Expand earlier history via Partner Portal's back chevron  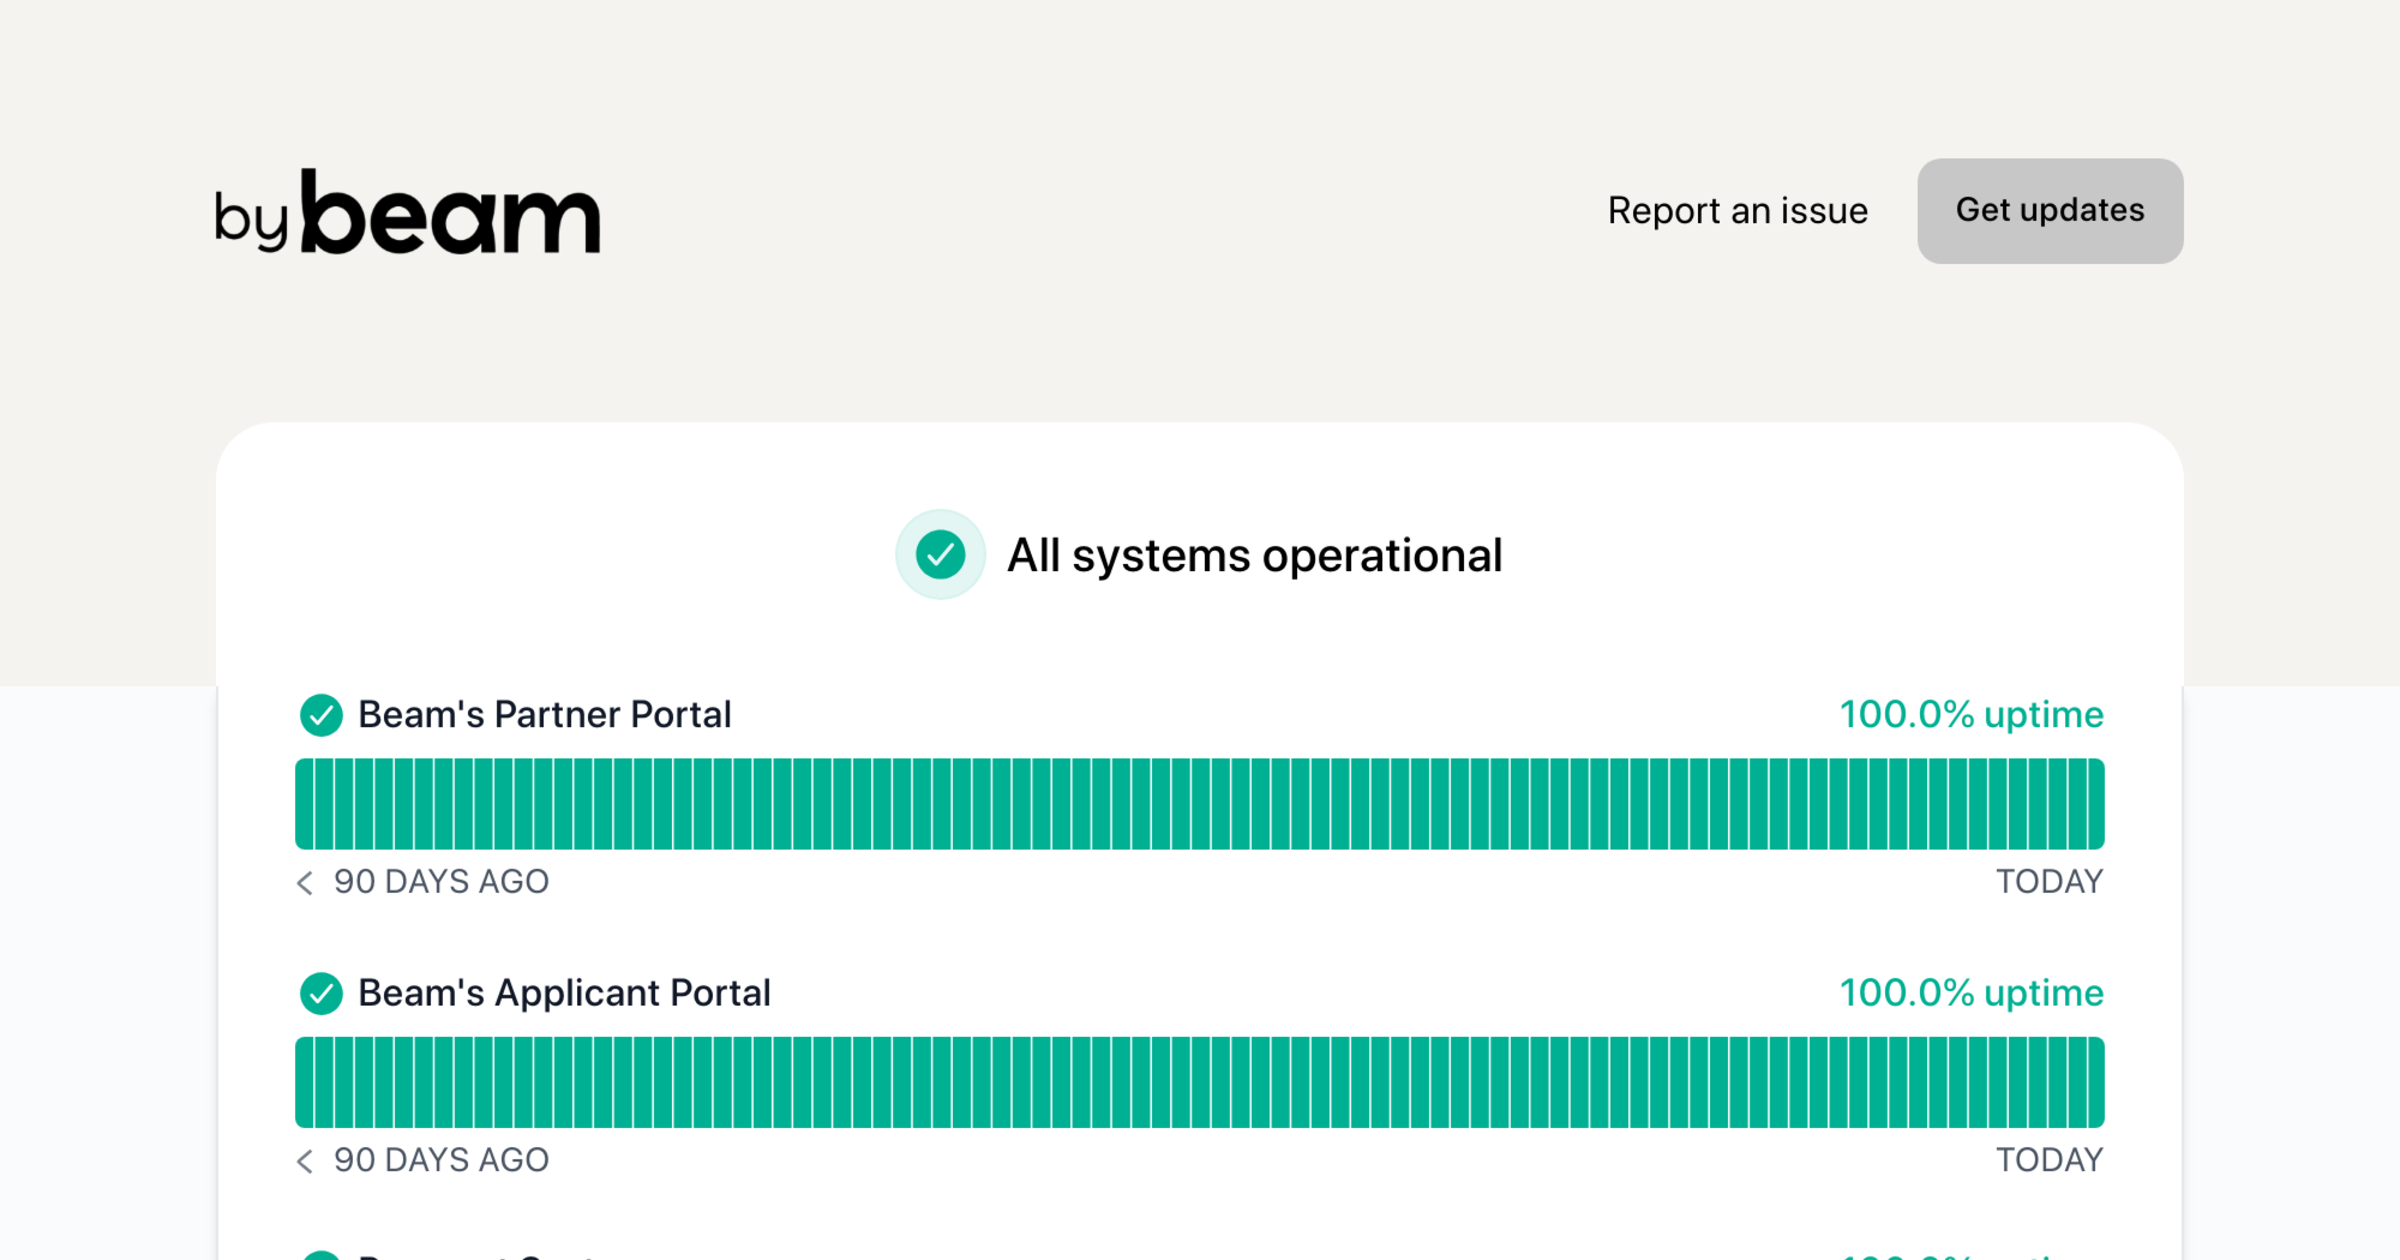pyautogui.click(x=303, y=882)
